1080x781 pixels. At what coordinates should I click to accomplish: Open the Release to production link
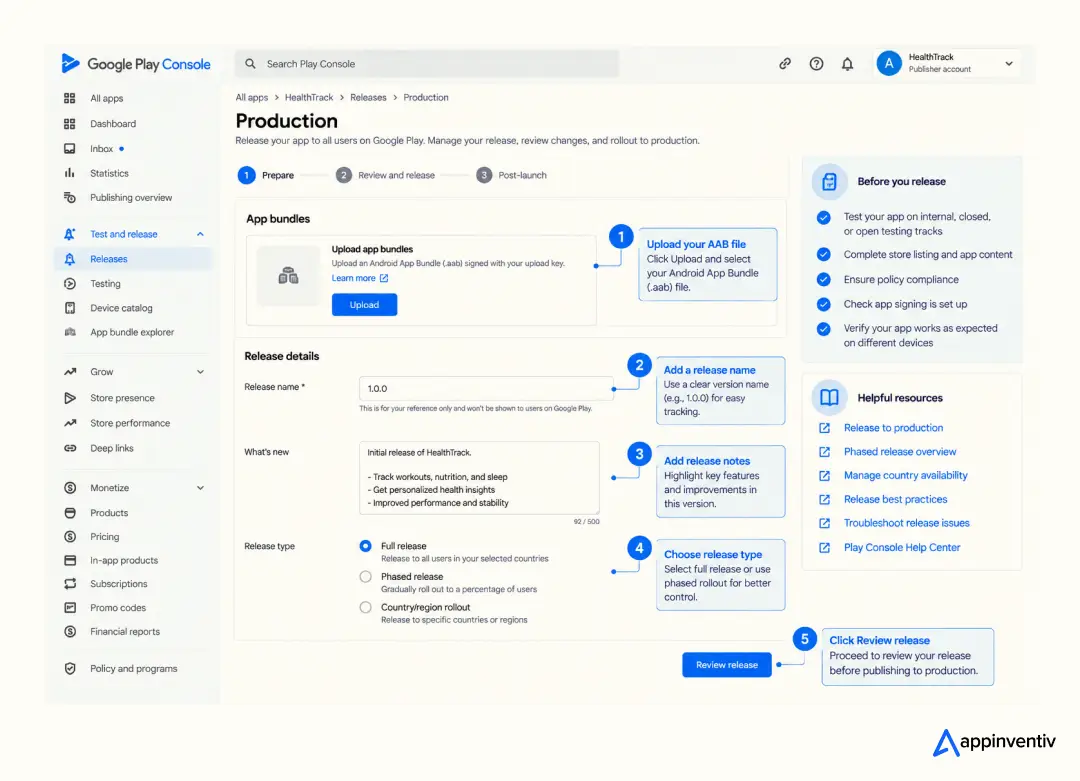[893, 428]
